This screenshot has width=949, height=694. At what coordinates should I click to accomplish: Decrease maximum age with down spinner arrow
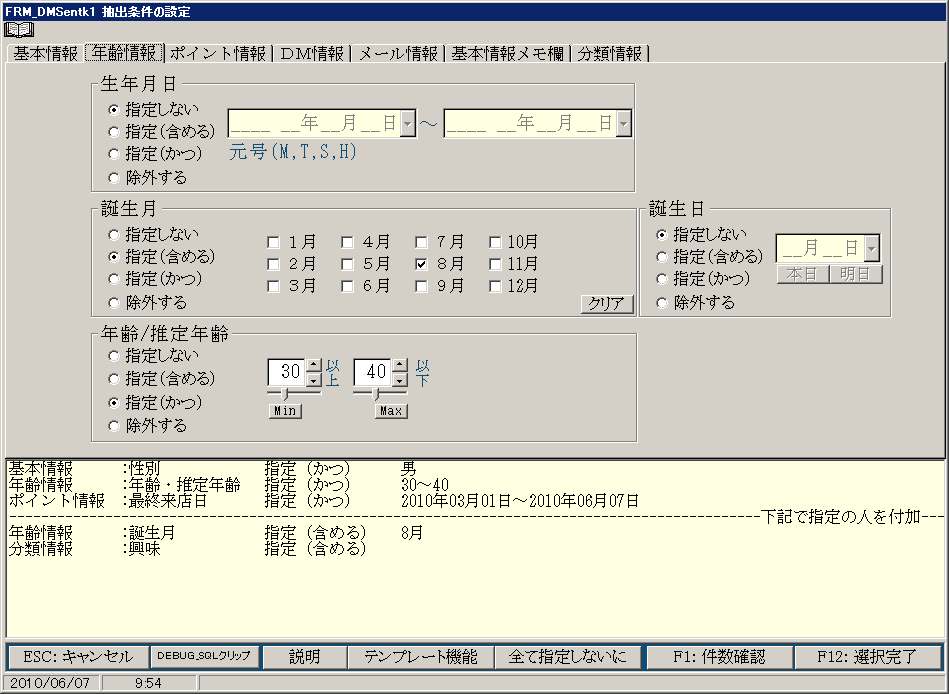[x=400, y=379]
